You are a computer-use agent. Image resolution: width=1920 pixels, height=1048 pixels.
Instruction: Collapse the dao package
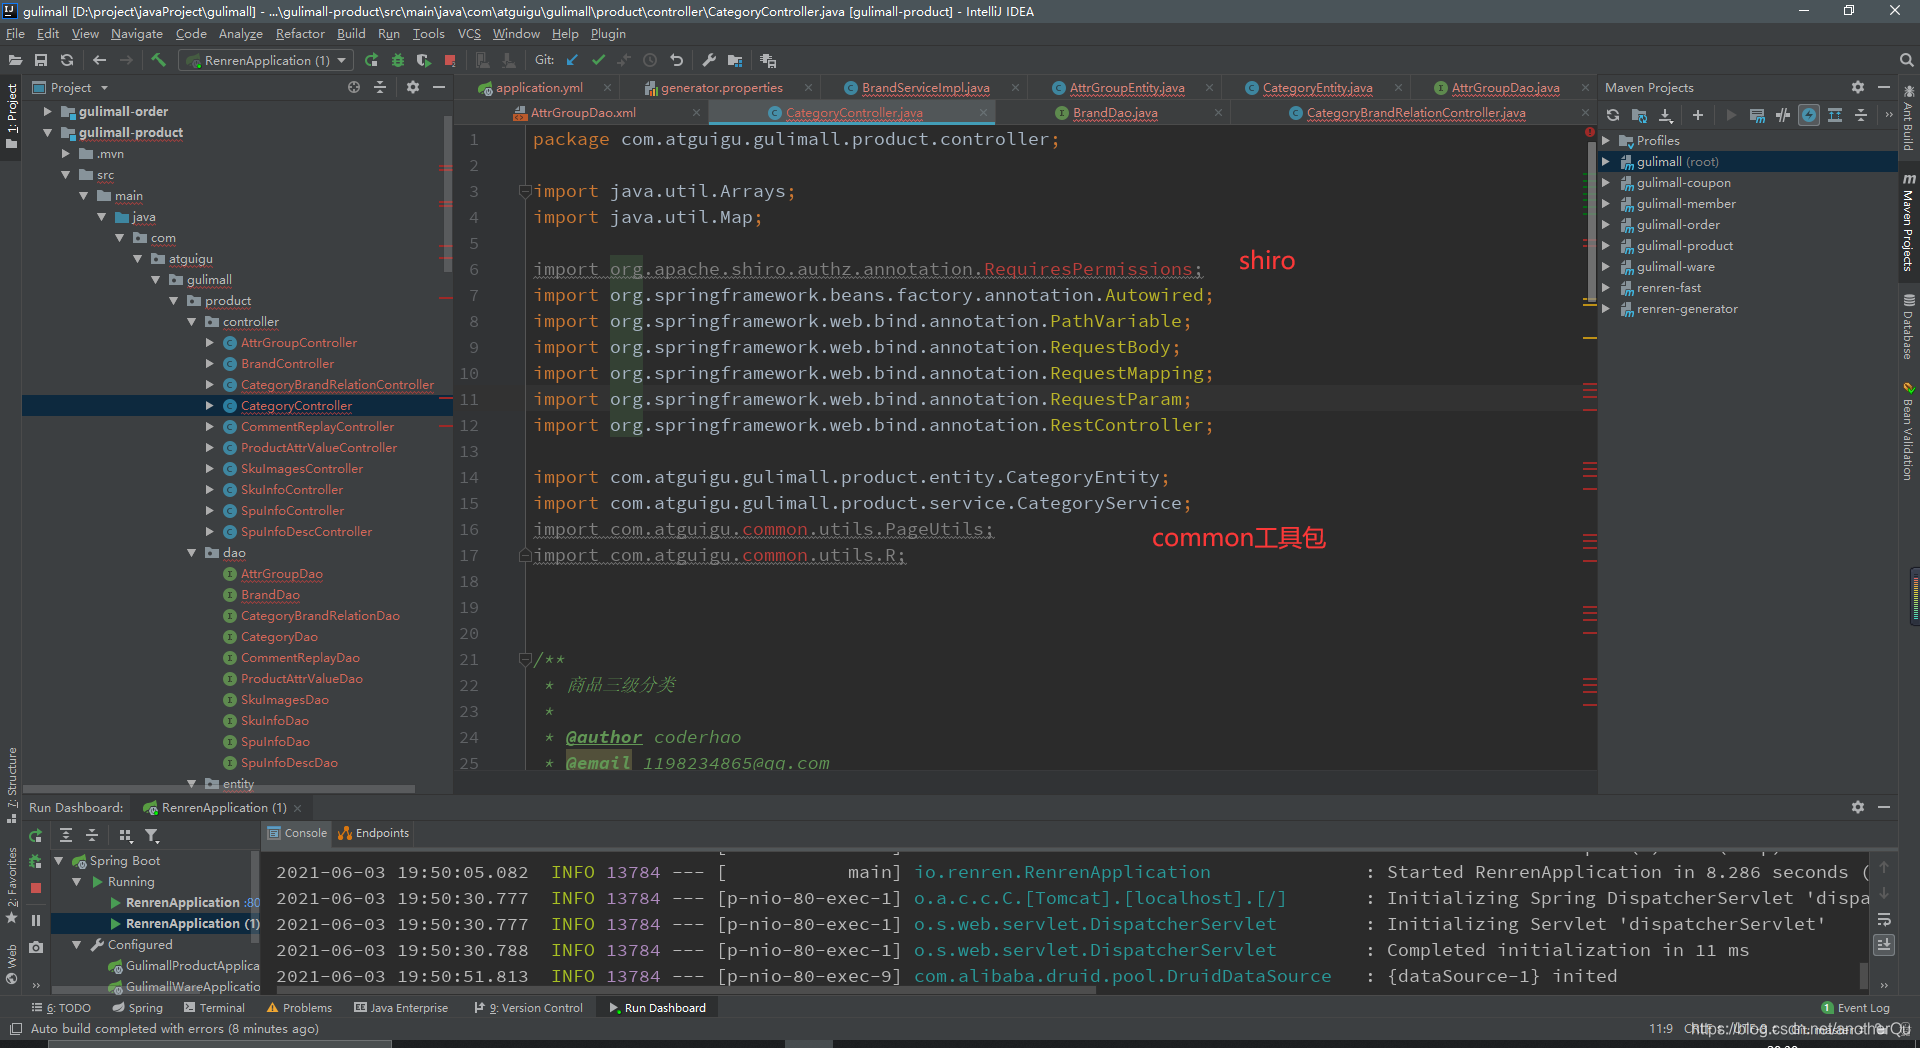point(192,553)
